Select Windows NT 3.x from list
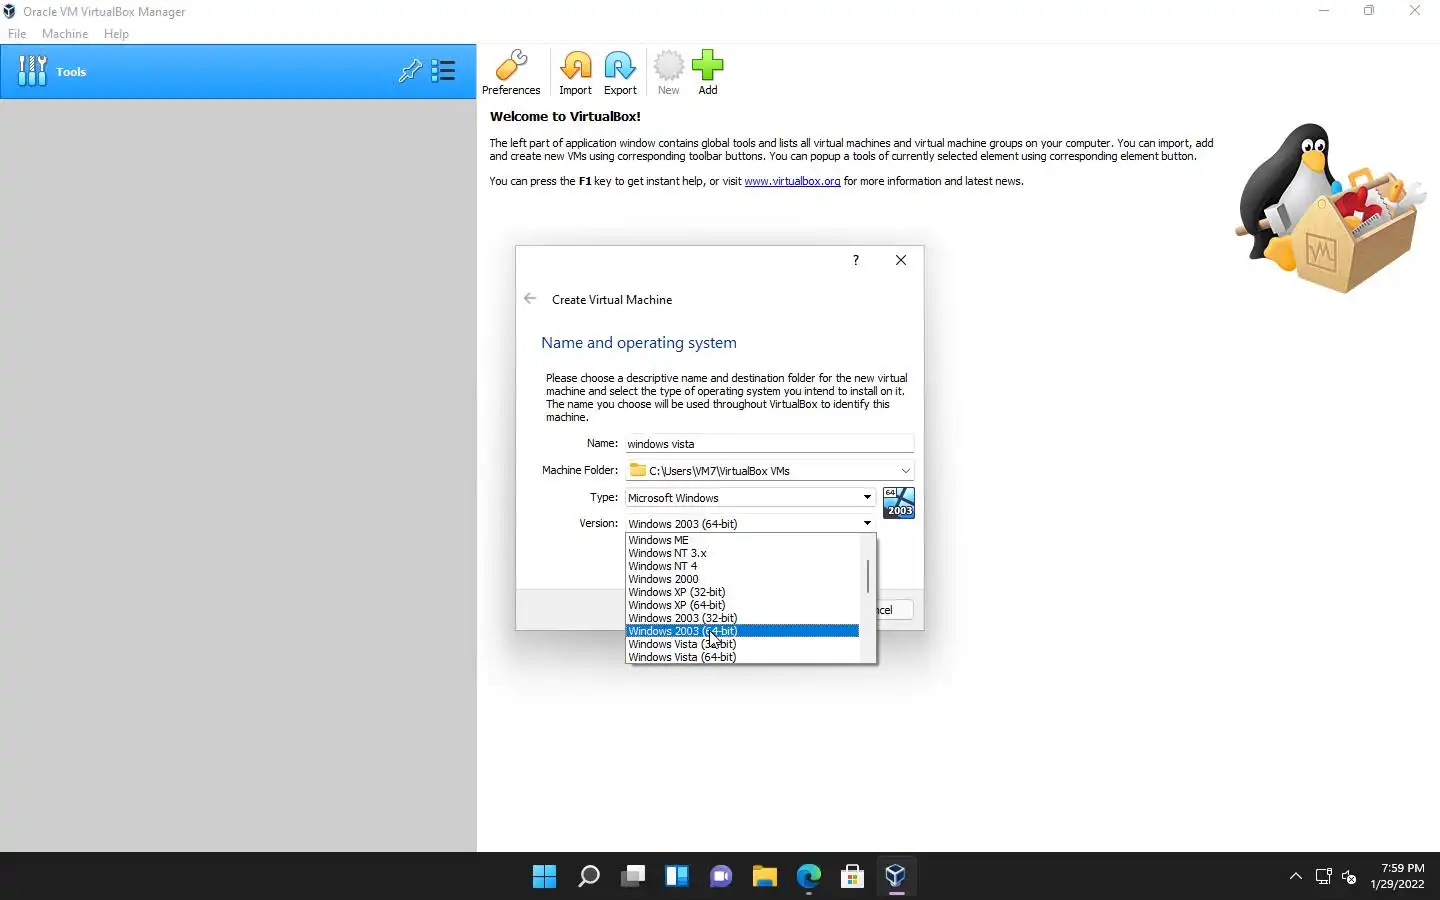The width and height of the screenshot is (1440, 900). point(742,553)
